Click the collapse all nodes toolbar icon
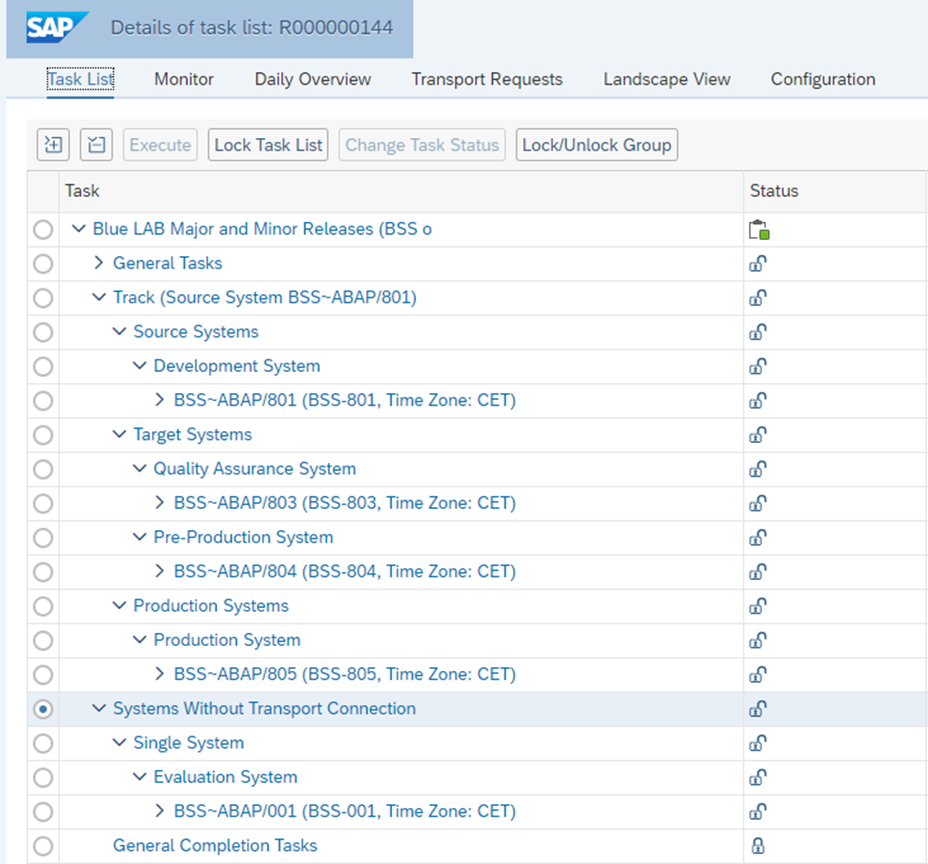The height and width of the screenshot is (864, 928). pos(96,145)
